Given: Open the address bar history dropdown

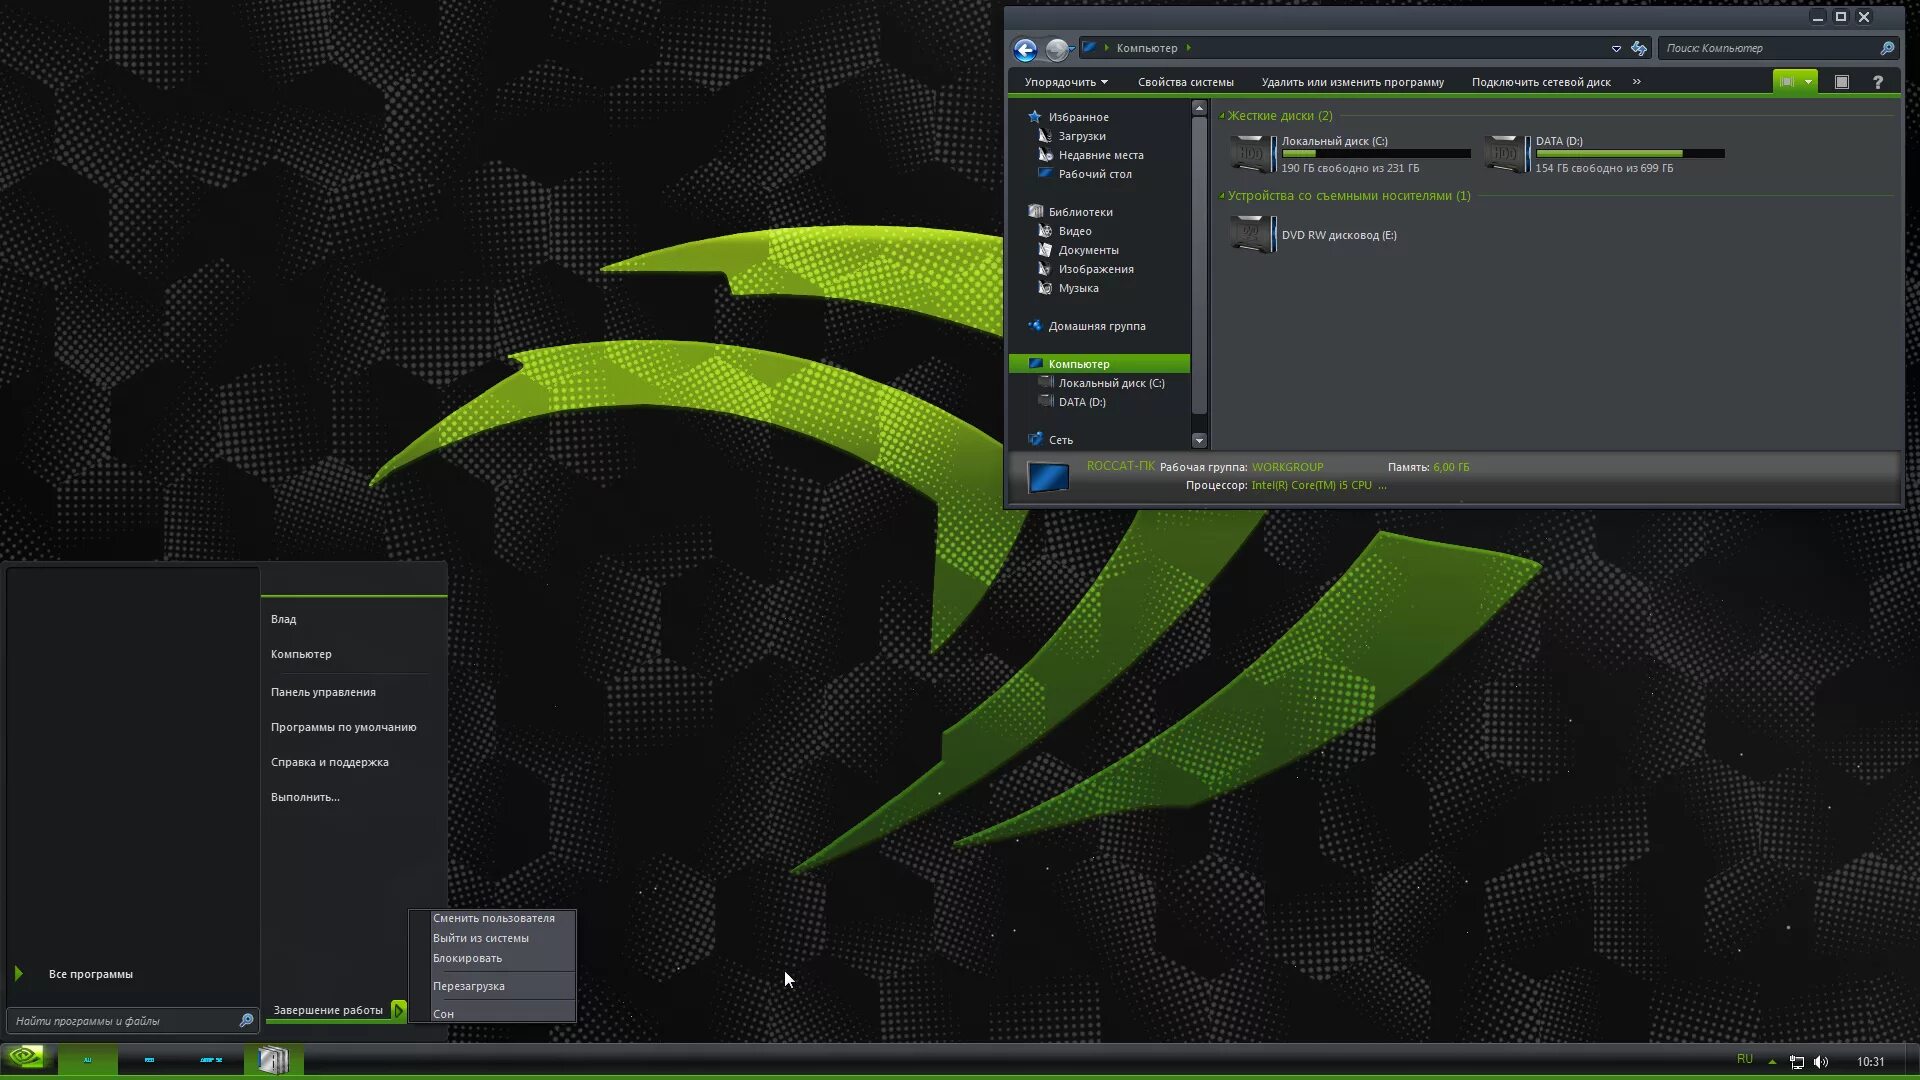Looking at the screenshot, I should tap(1616, 48).
